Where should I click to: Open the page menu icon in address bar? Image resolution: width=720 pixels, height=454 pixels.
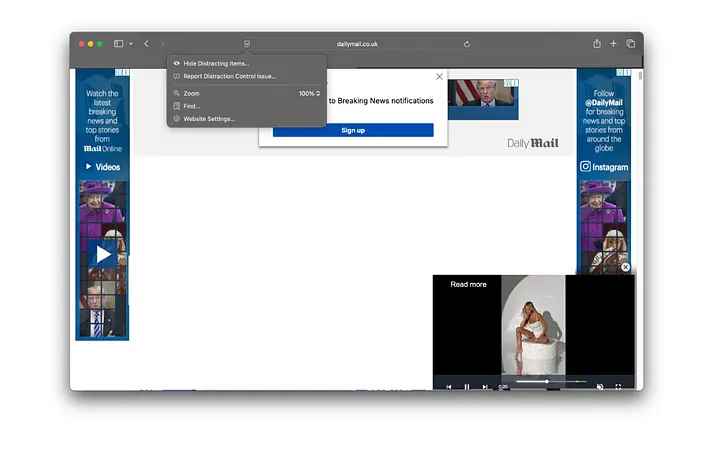(247, 44)
